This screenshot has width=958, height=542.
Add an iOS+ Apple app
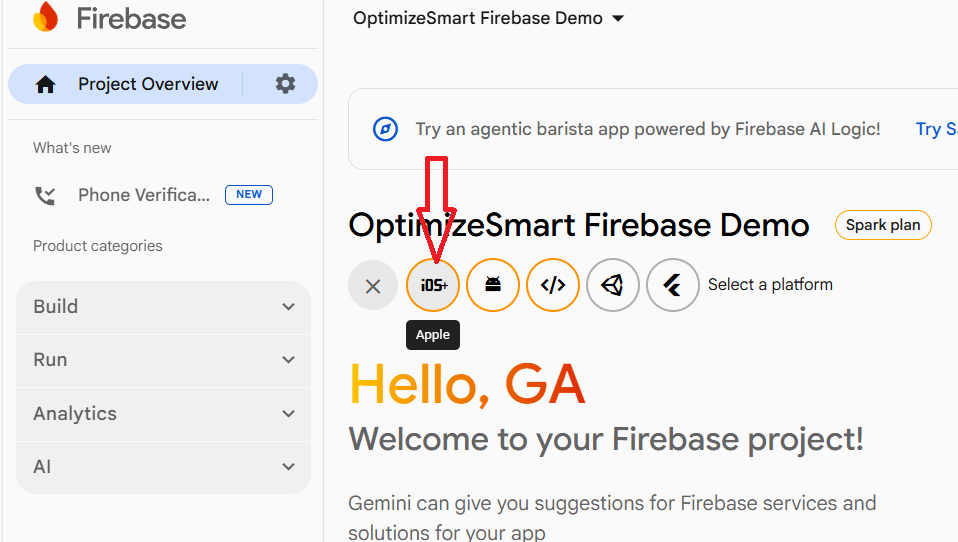[433, 285]
